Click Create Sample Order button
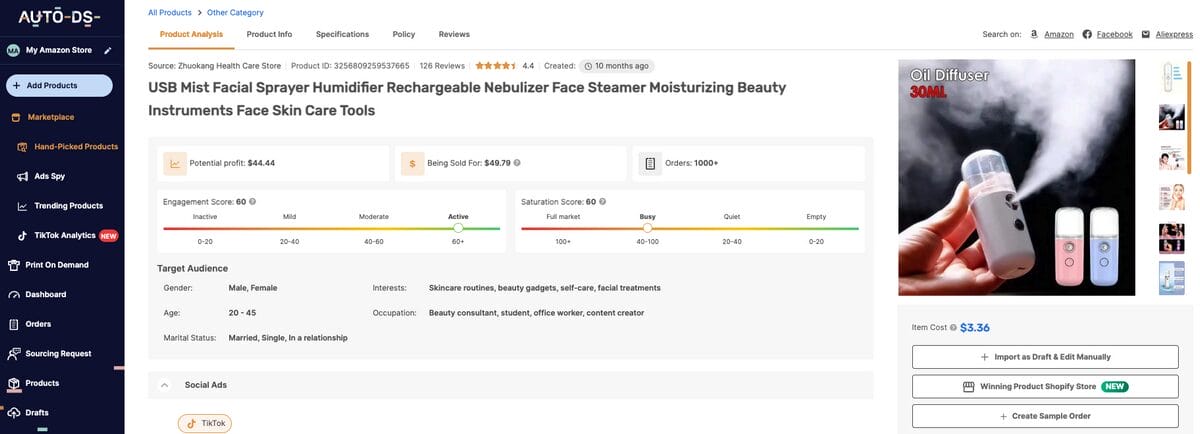 pos(1045,416)
